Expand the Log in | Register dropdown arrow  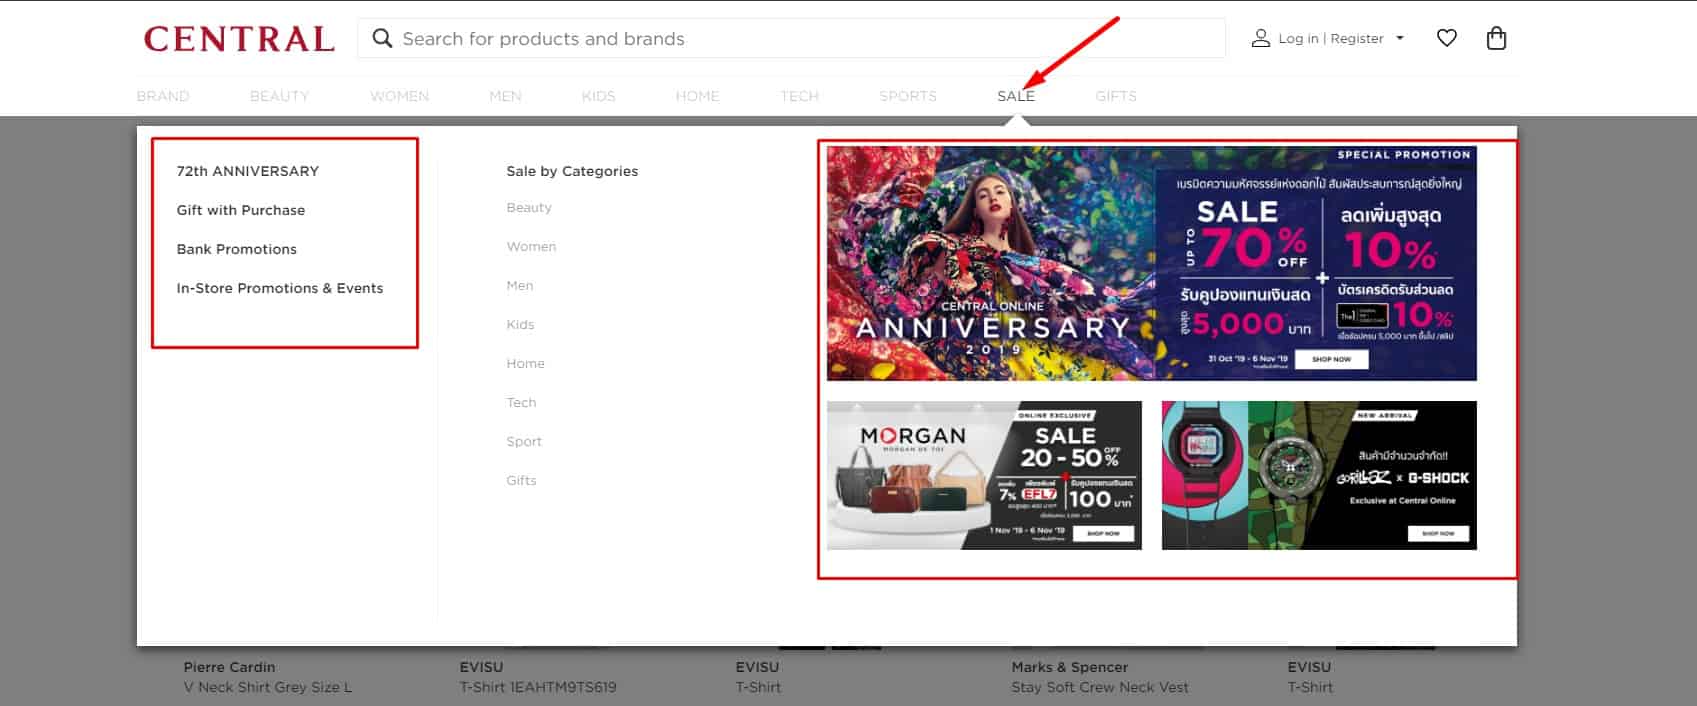[1400, 38]
